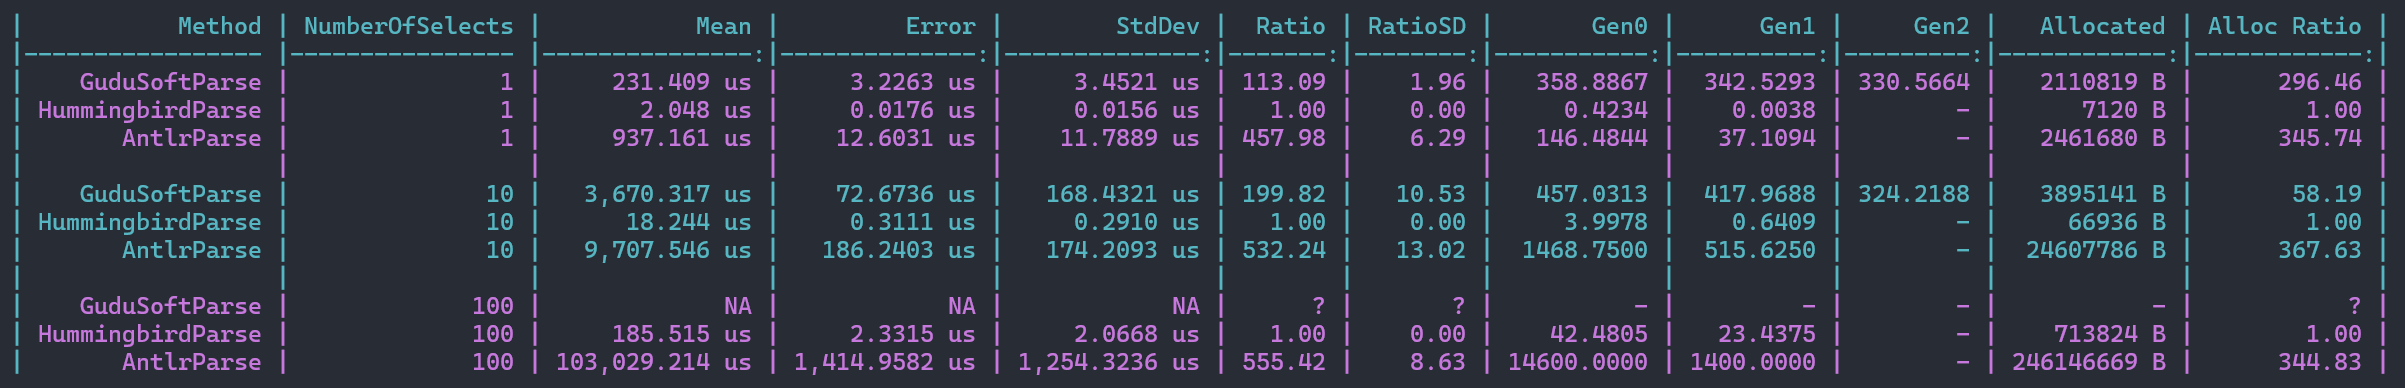Click the Gen1 column header
This screenshot has height=388, width=2405.
[1787, 26]
